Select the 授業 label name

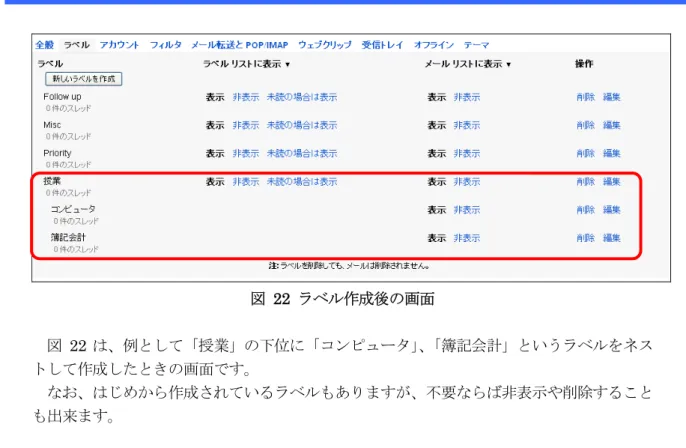(52, 181)
